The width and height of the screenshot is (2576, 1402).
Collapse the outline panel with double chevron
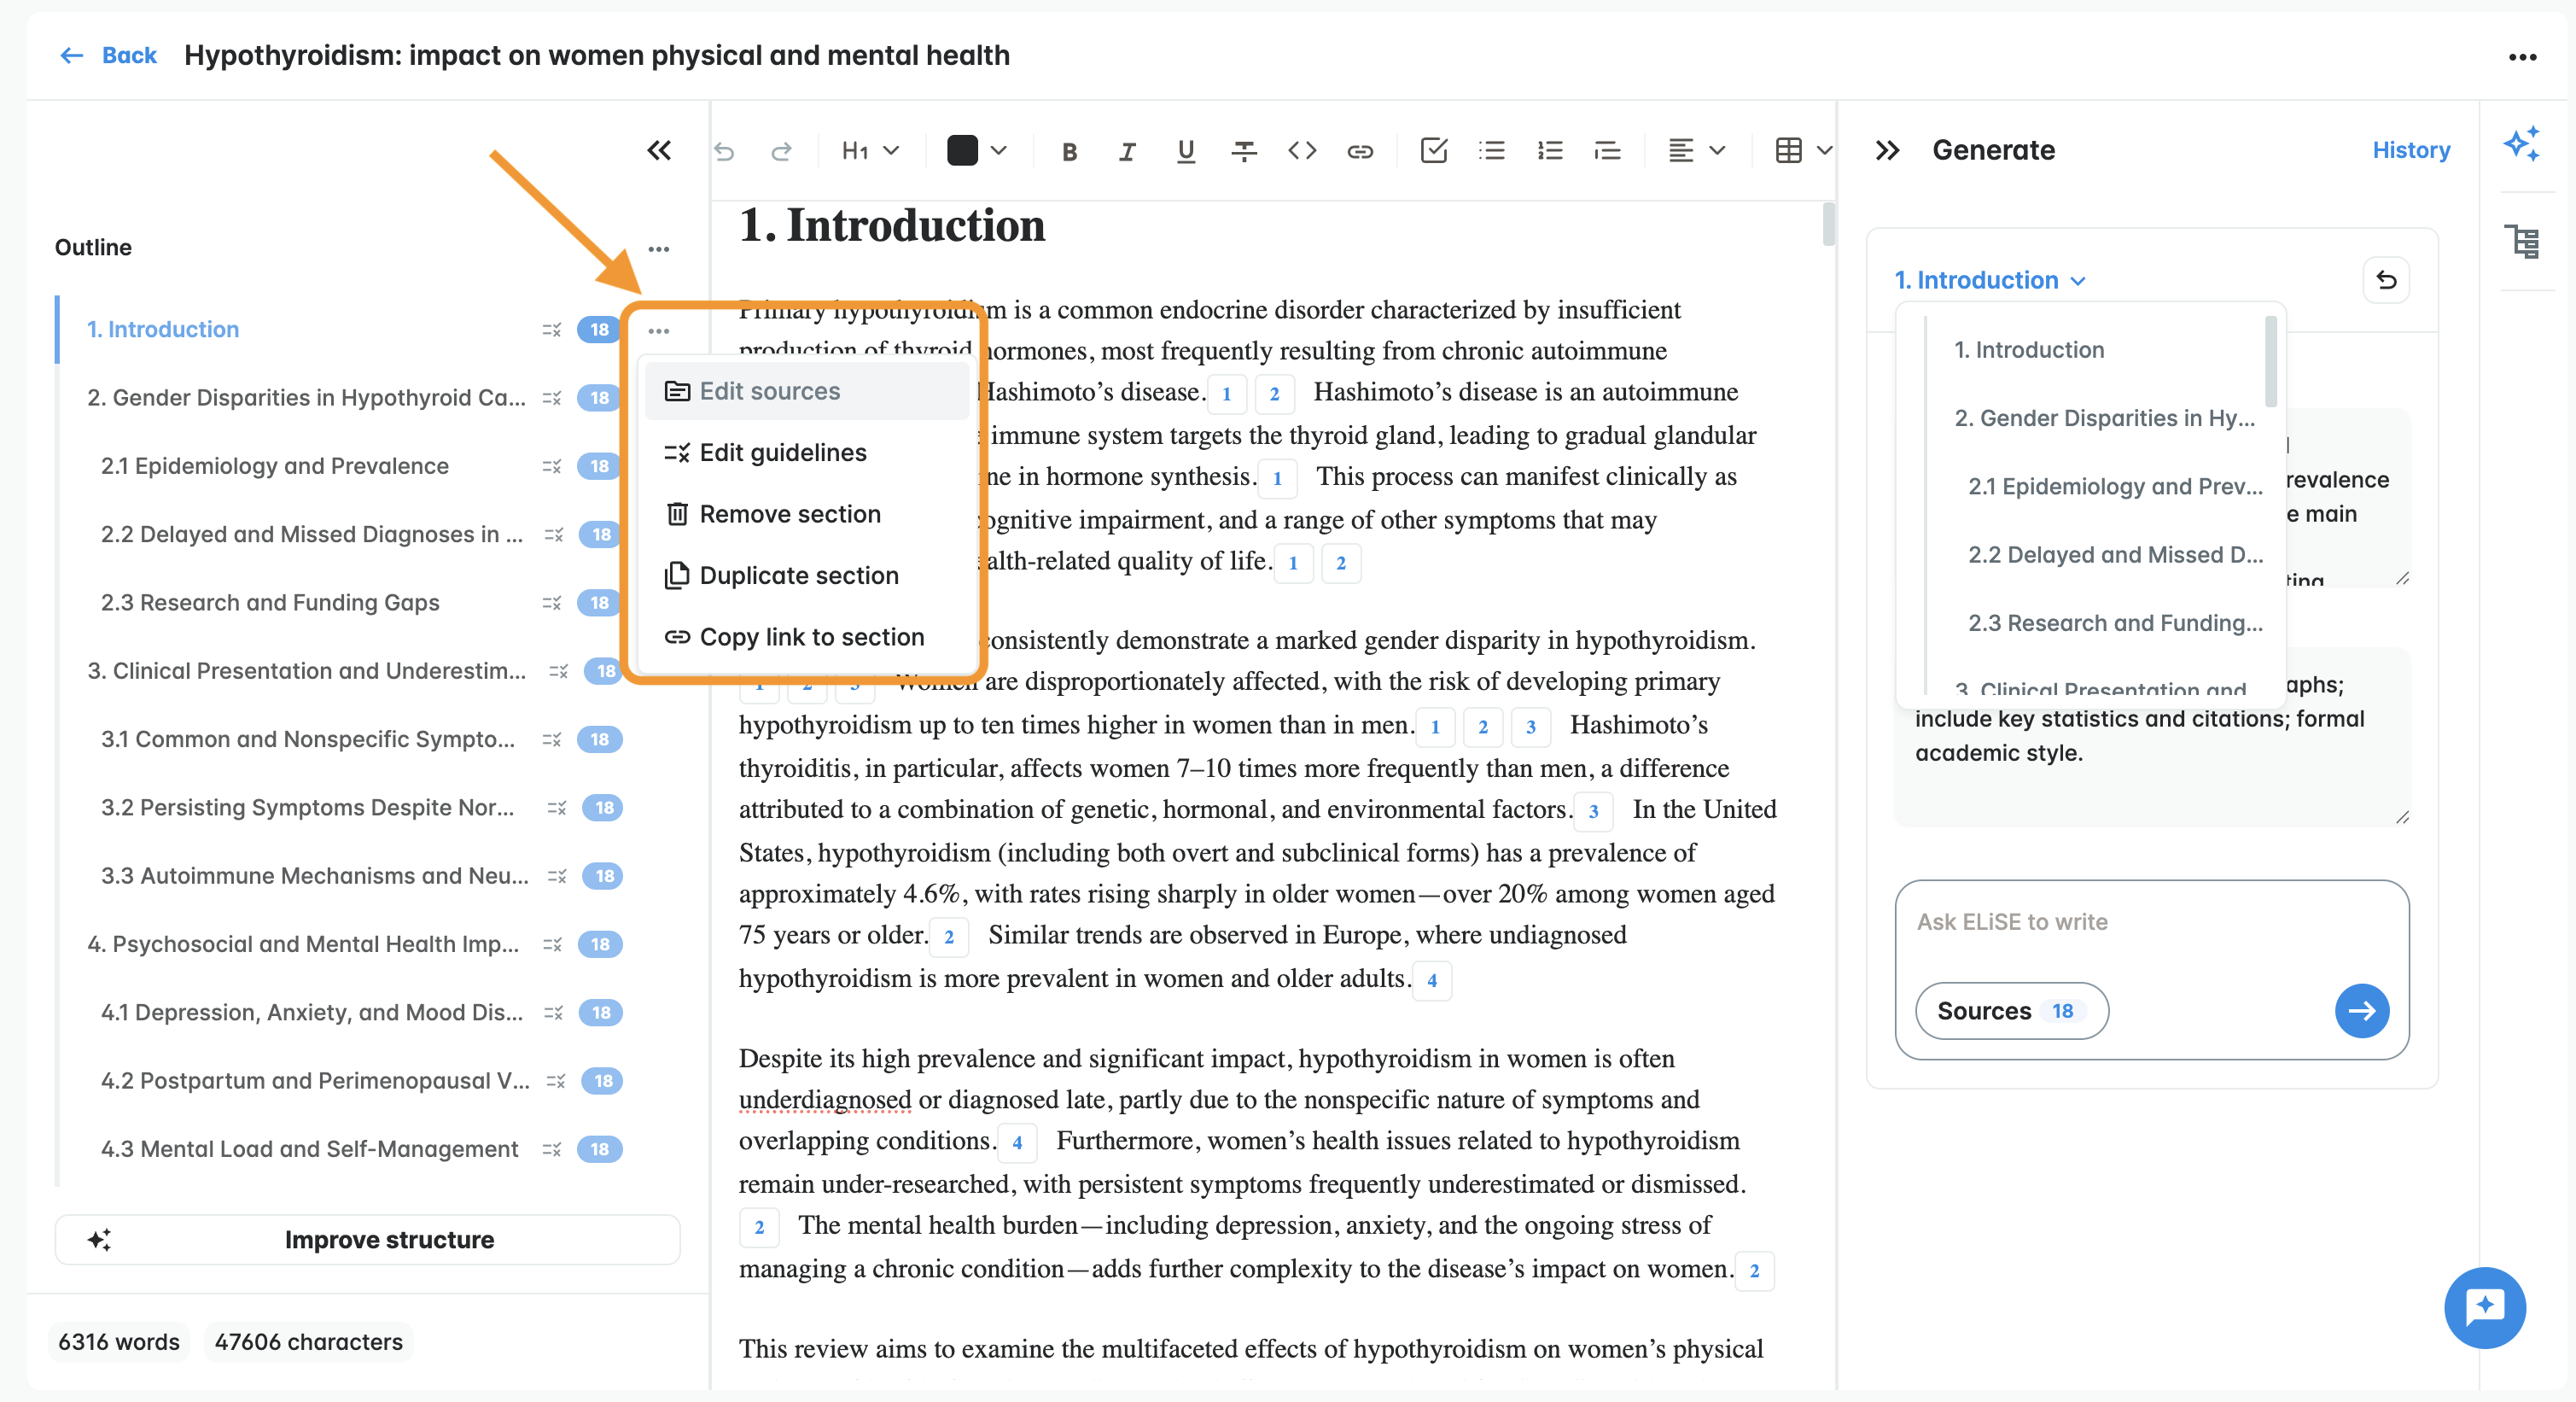[659, 151]
